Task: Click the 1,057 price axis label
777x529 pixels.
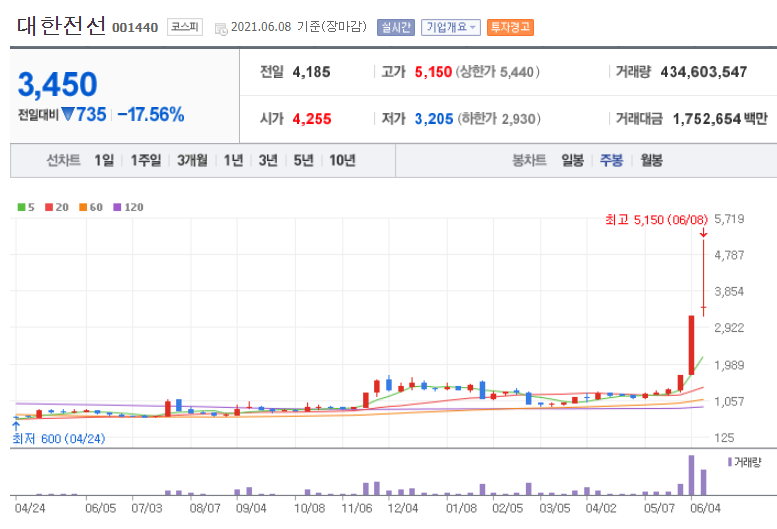Action: point(729,401)
